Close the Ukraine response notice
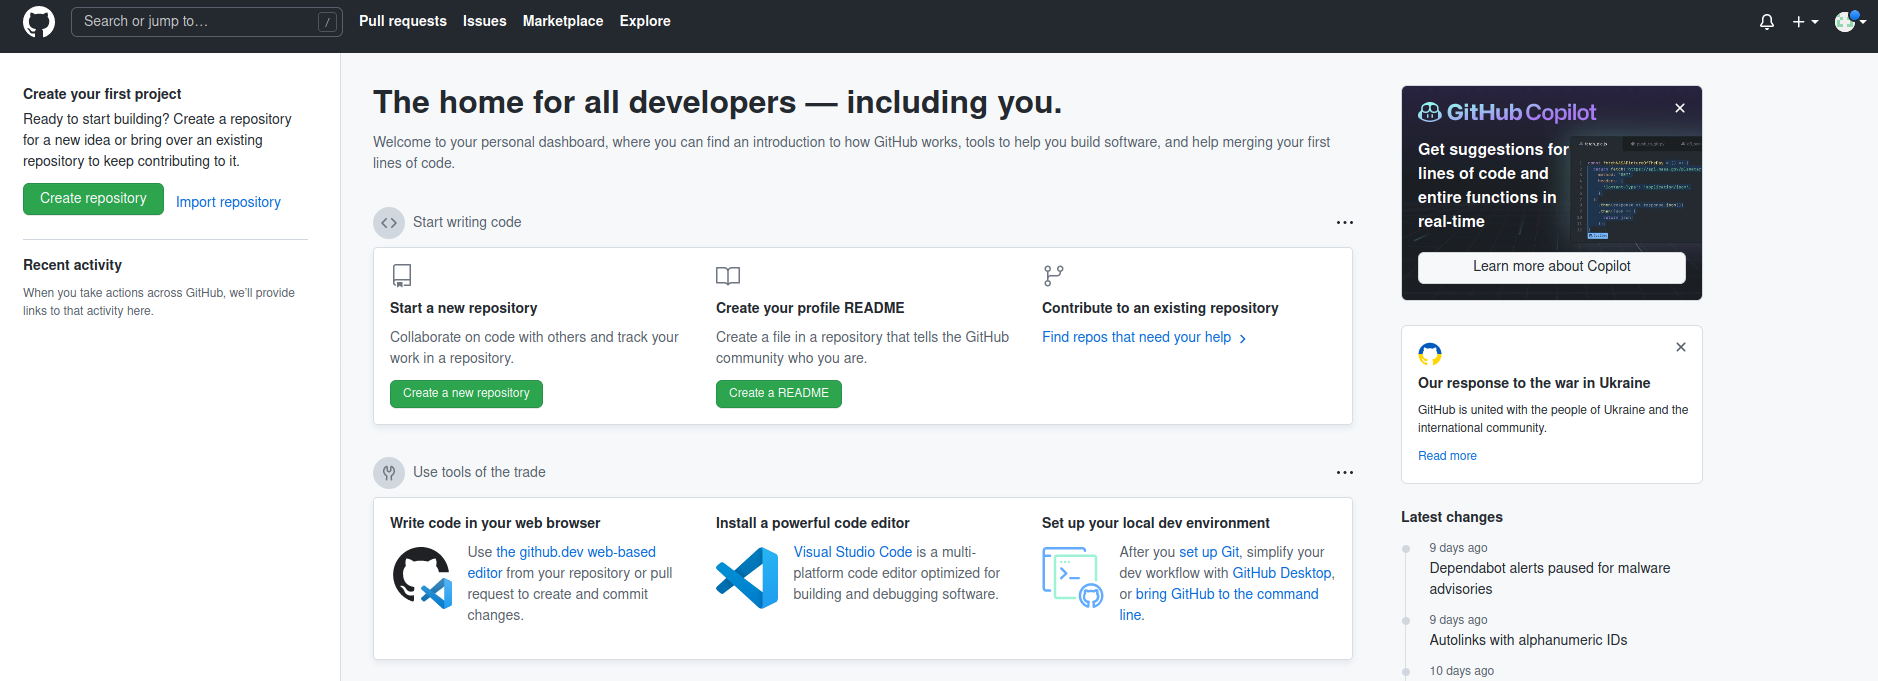1878x681 pixels. [x=1681, y=347]
